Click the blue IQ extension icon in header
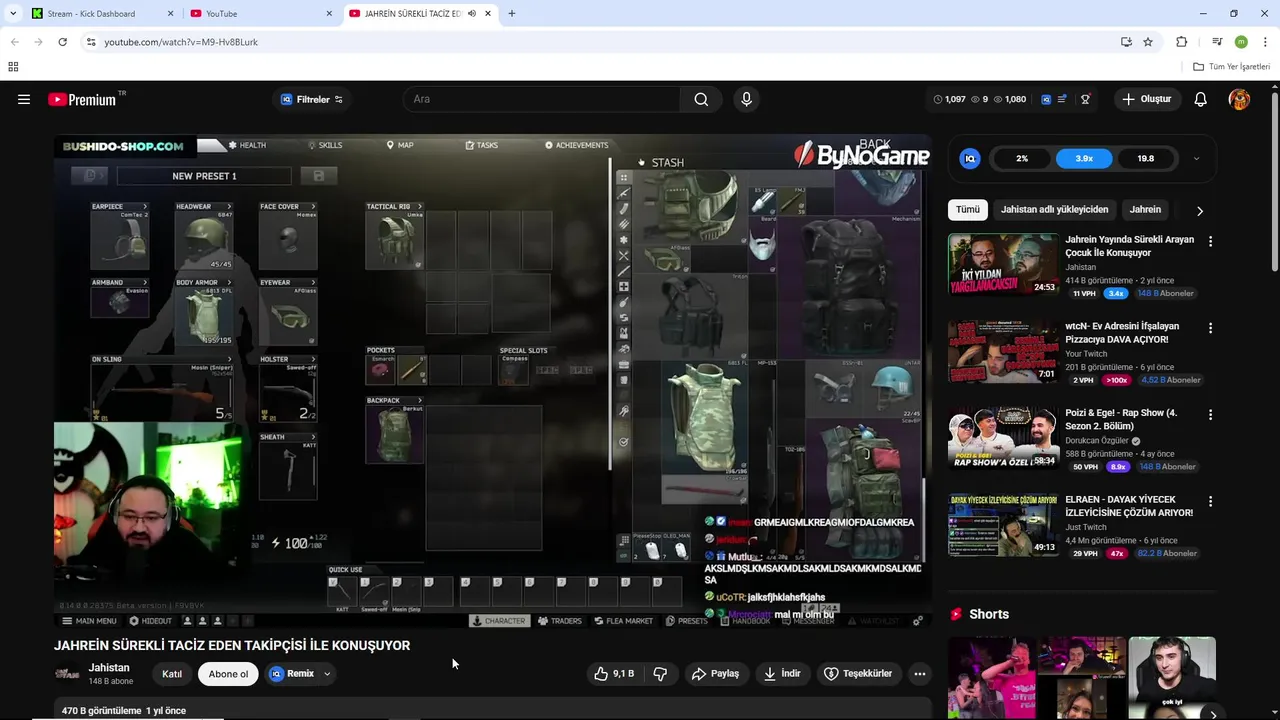 pyautogui.click(x=1046, y=99)
